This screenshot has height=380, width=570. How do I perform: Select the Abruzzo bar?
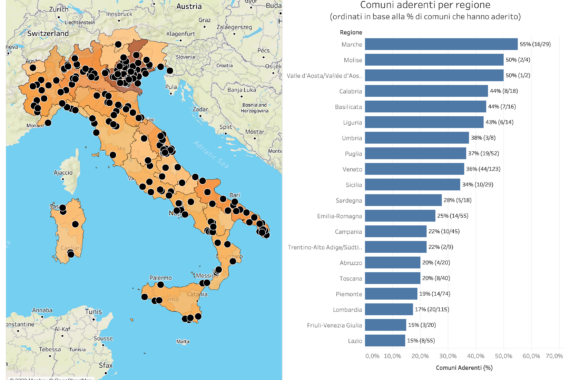[393, 263]
